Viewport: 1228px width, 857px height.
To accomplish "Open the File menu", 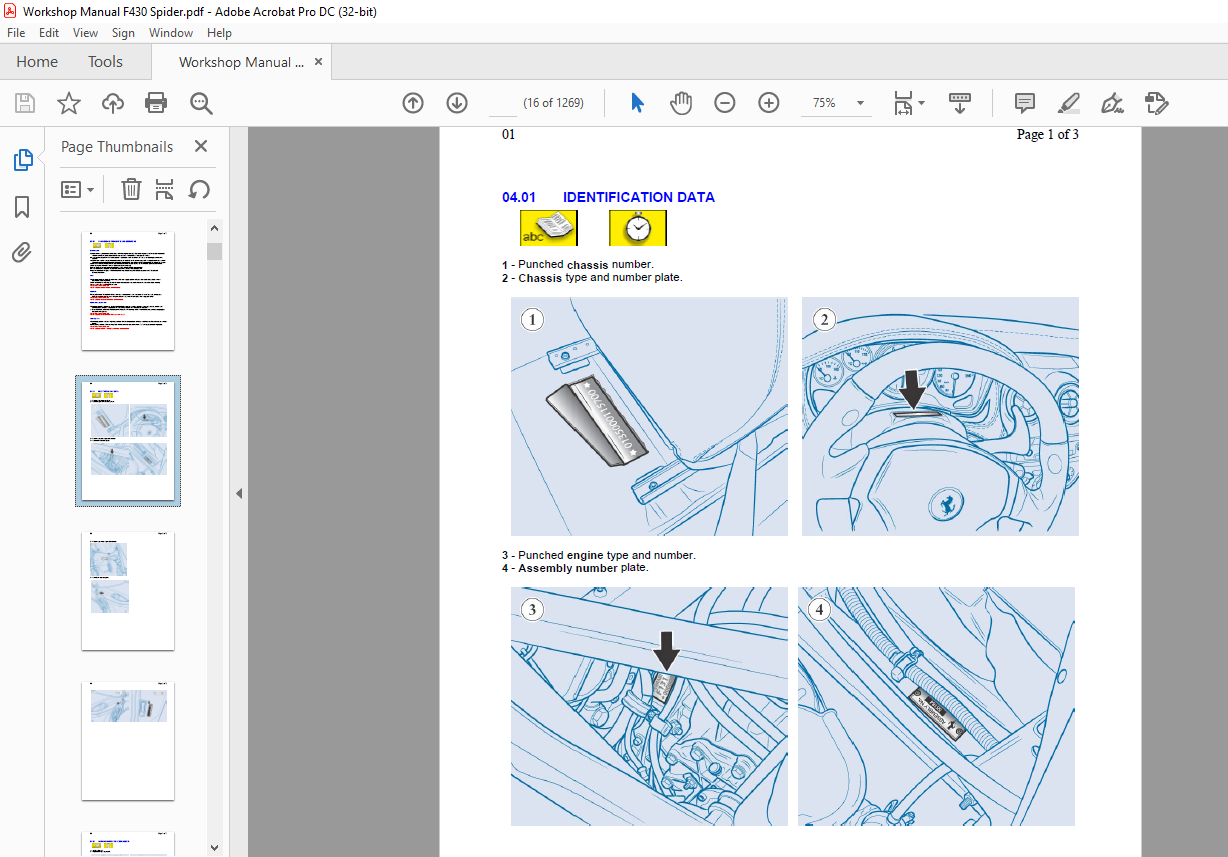I will [16, 32].
